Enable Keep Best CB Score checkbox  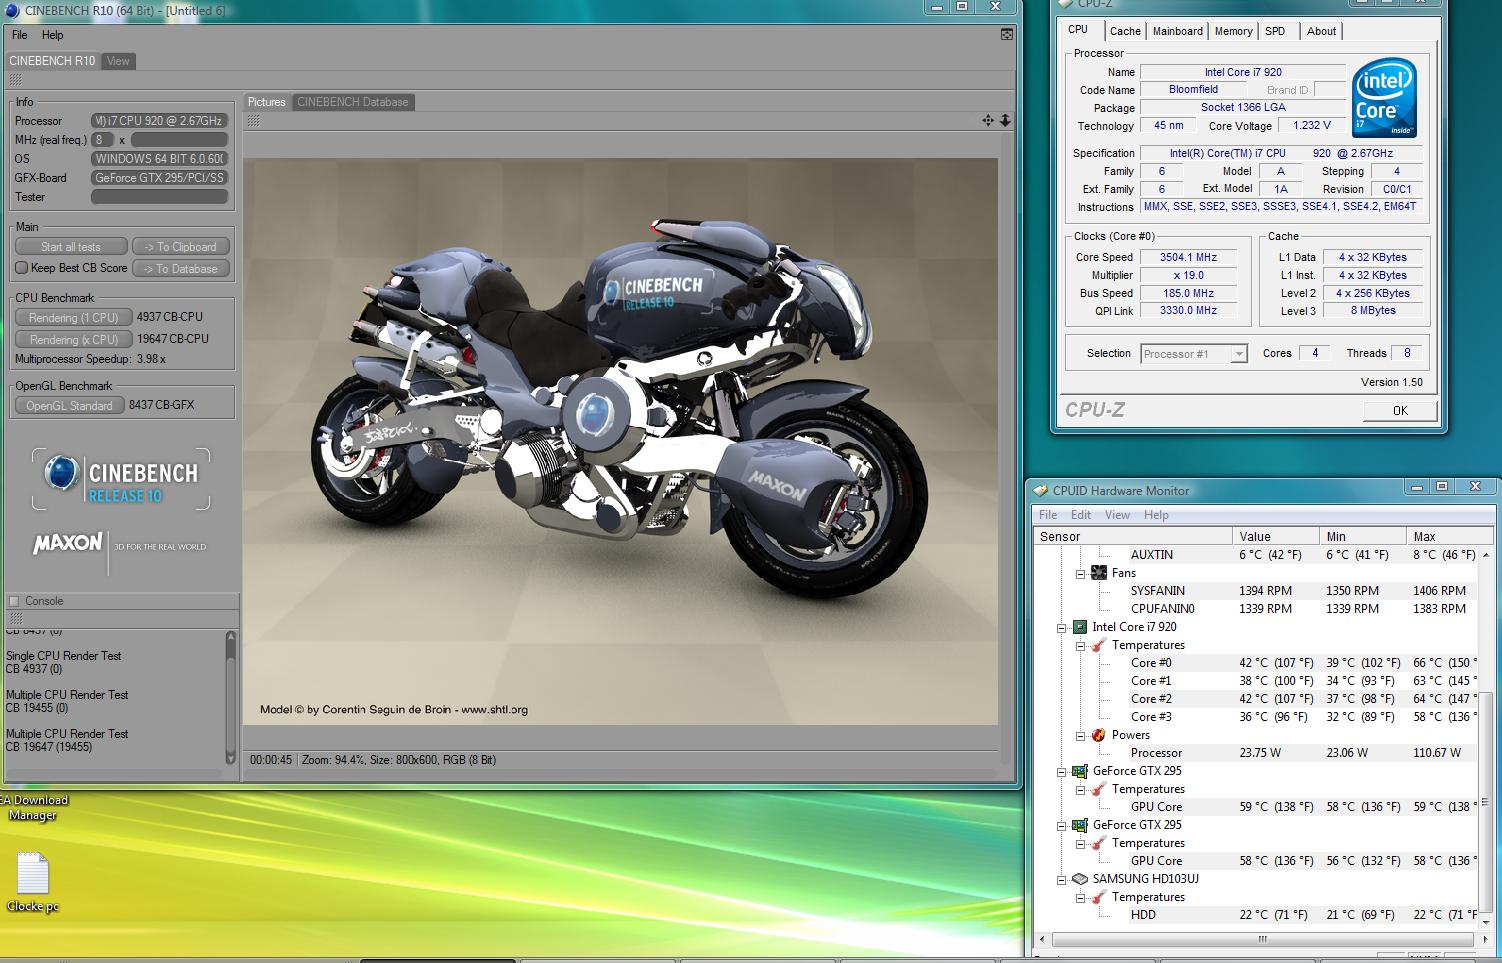click(21, 268)
